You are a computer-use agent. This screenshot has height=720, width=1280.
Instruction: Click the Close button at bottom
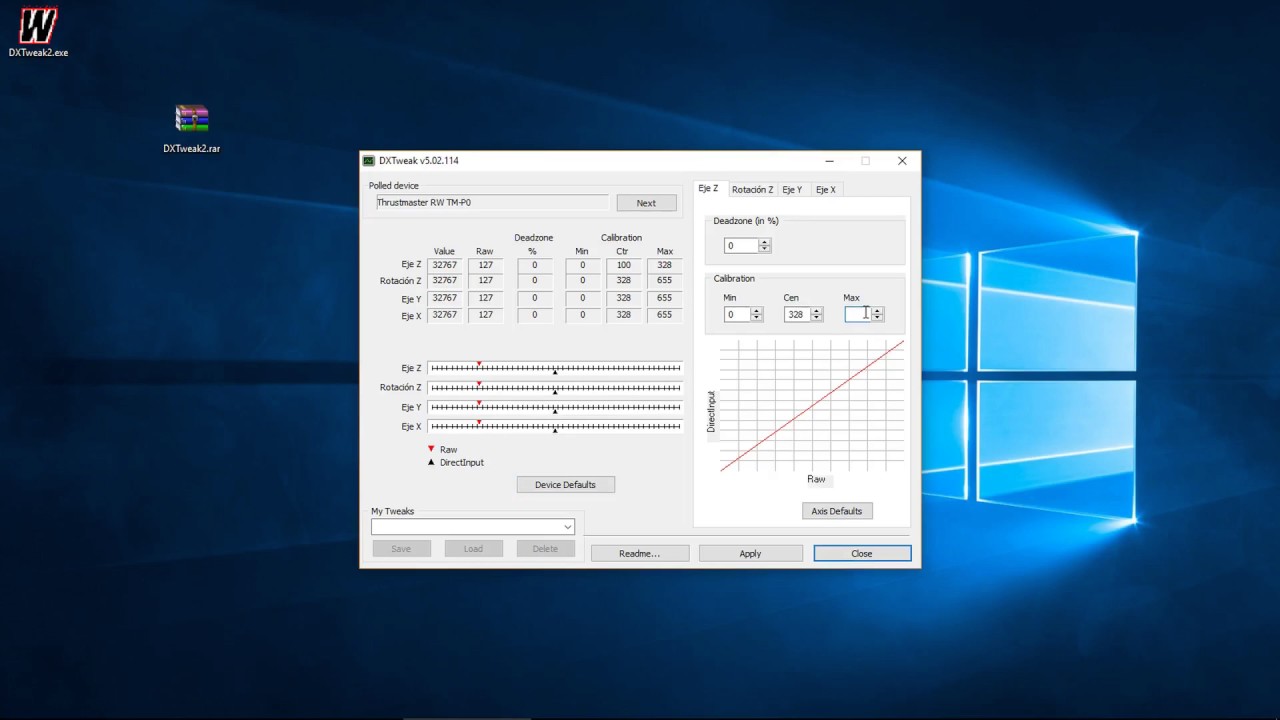862,553
